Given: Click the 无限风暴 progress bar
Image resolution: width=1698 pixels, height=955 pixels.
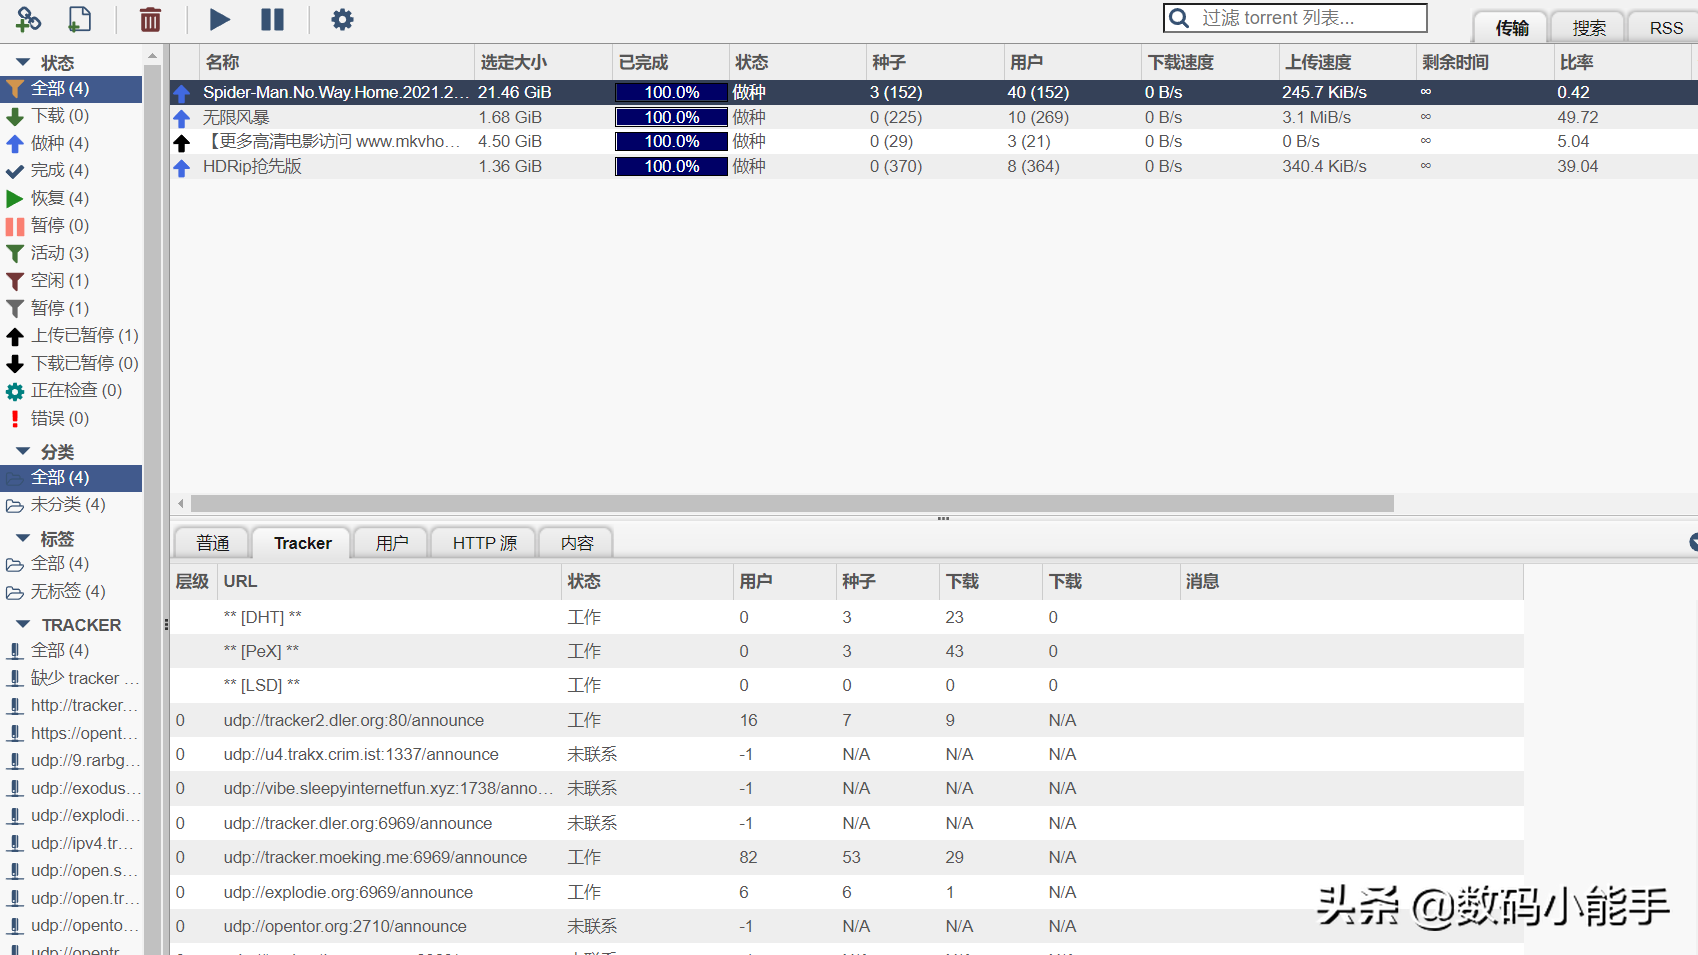Looking at the screenshot, I should pos(671,117).
